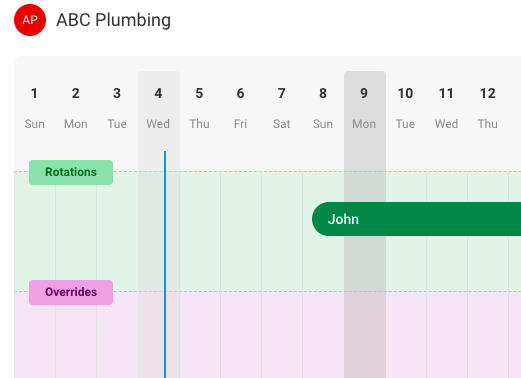The height and width of the screenshot is (378, 521).
Task: Click the red AP avatar icon
Action: (x=30, y=20)
